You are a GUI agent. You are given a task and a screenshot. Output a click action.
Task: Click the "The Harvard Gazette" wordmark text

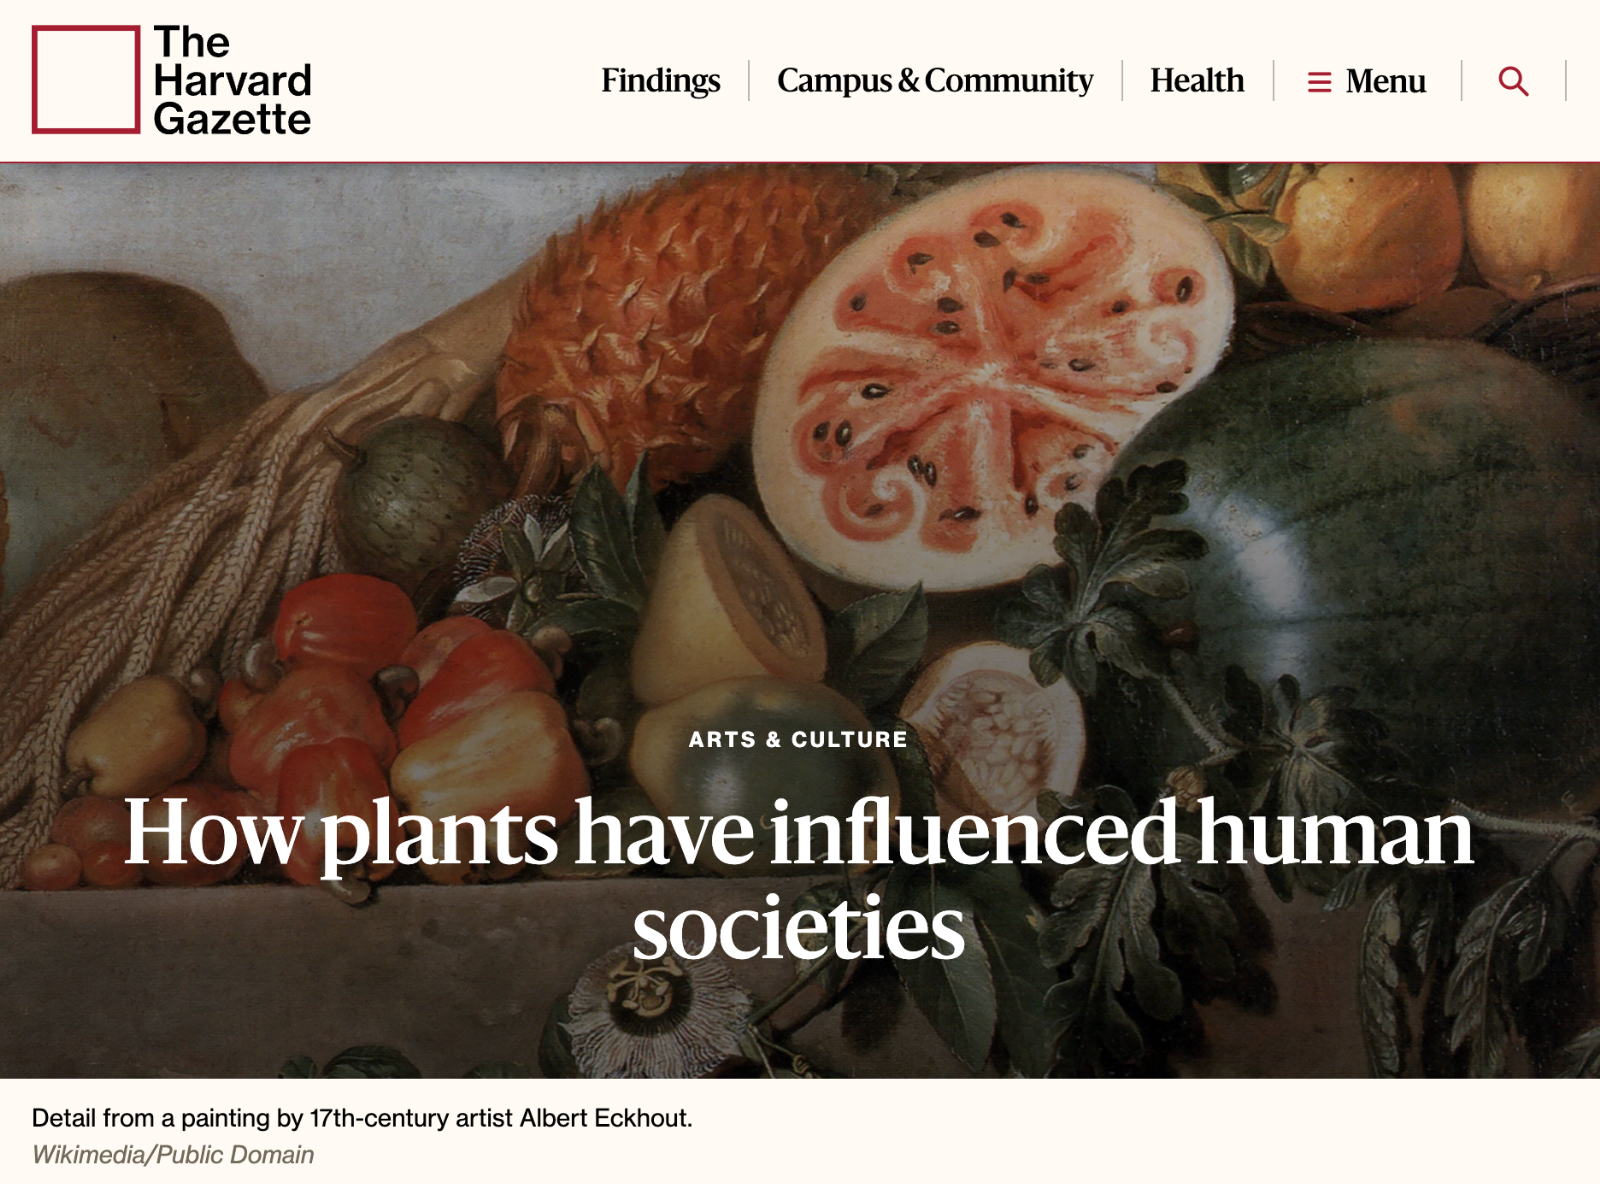click(x=232, y=80)
